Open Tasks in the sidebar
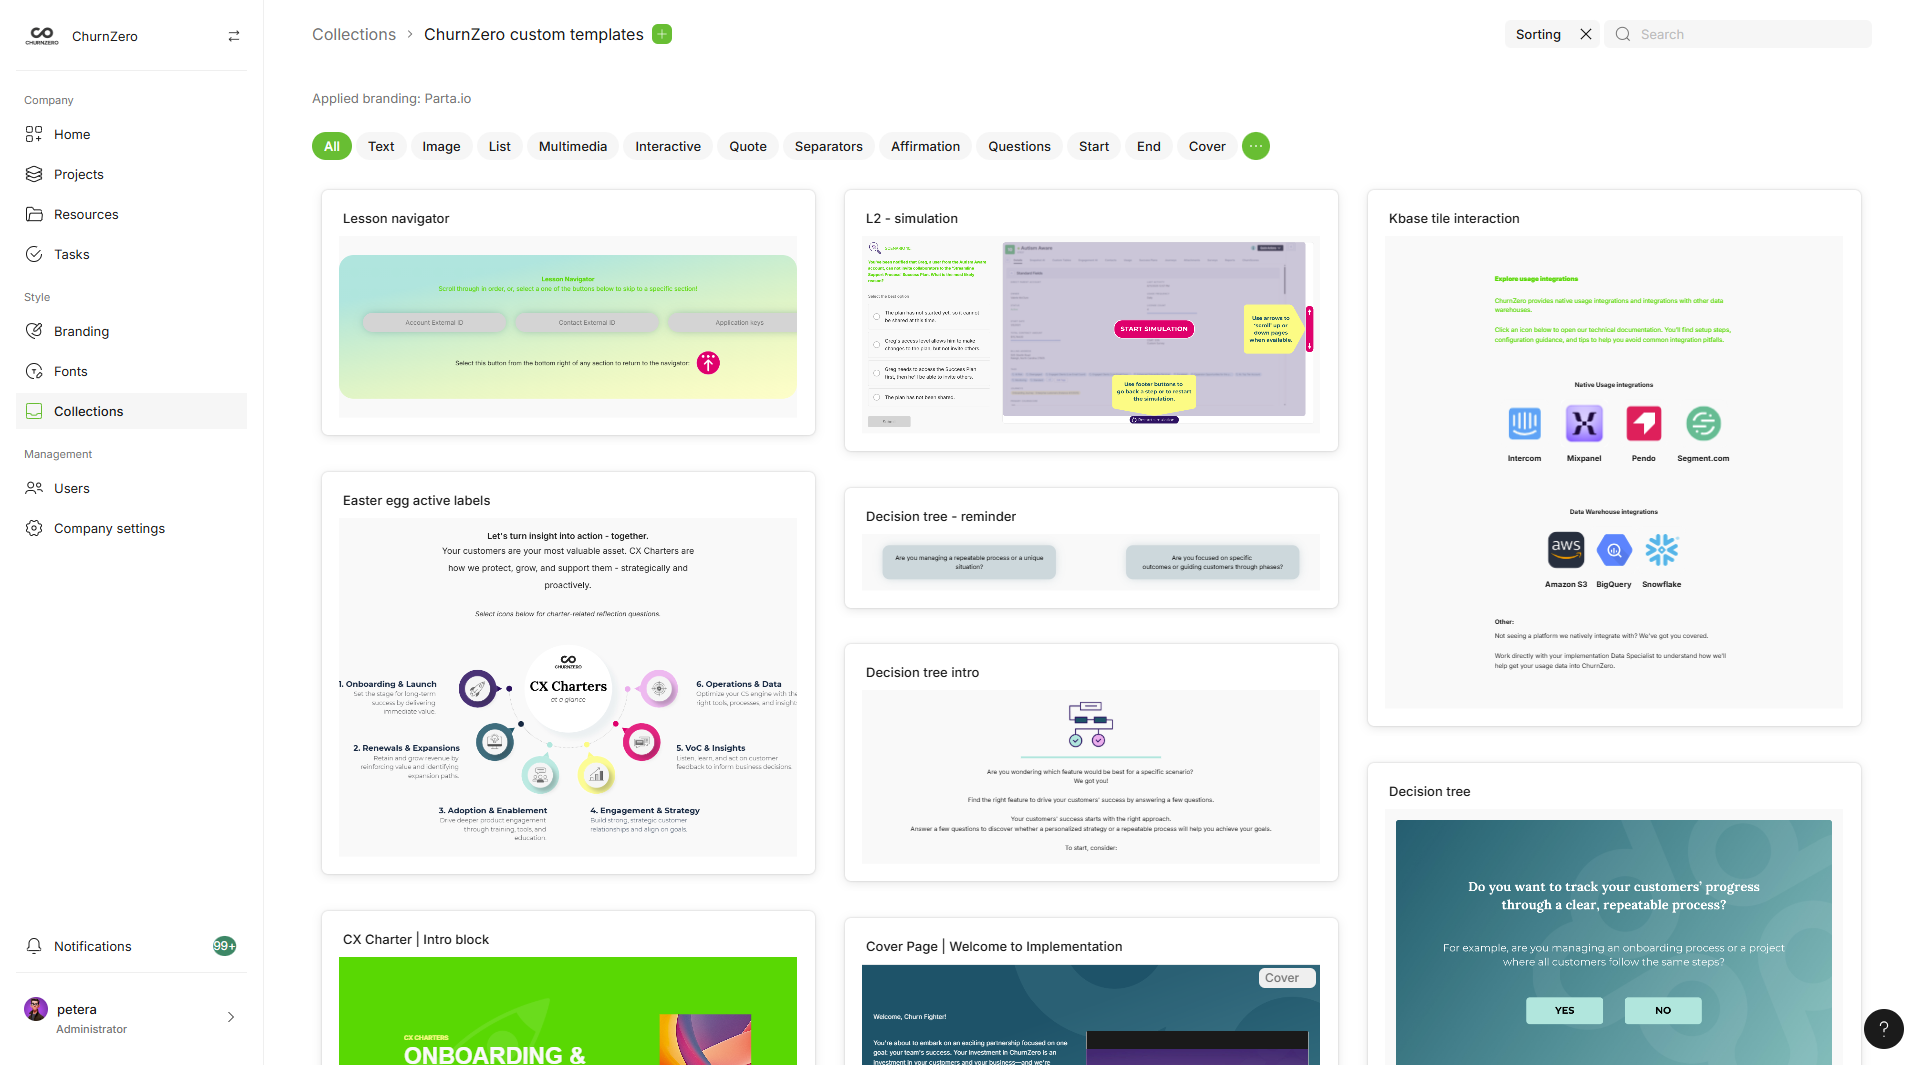1920x1065 pixels. (x=131, y=254)
